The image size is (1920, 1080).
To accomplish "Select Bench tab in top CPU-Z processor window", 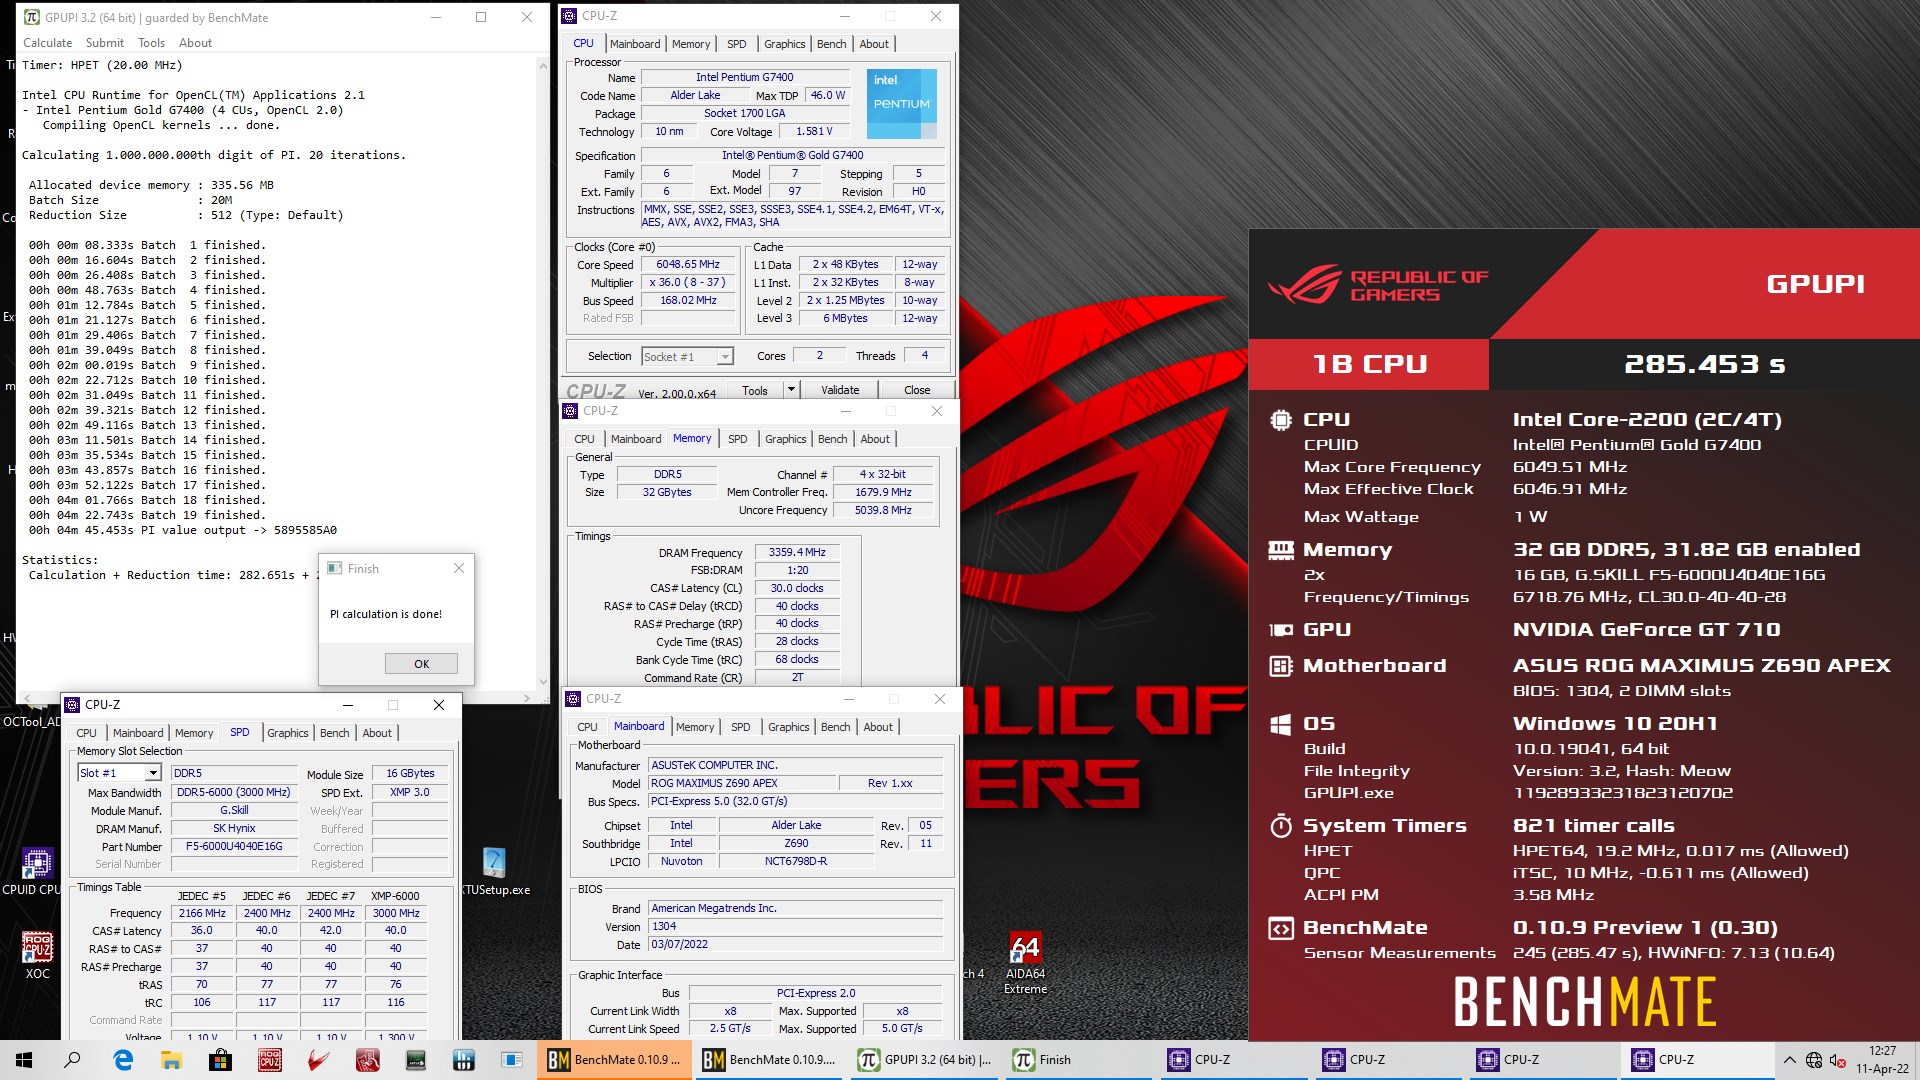I will (x=831, y=44).
